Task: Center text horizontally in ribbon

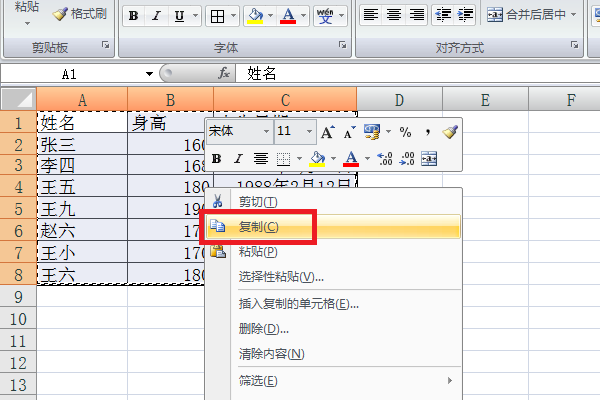Action: pos(394,15)
